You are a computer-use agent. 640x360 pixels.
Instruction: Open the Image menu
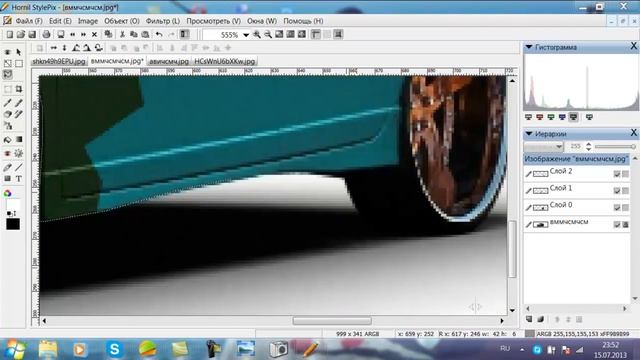88,21
